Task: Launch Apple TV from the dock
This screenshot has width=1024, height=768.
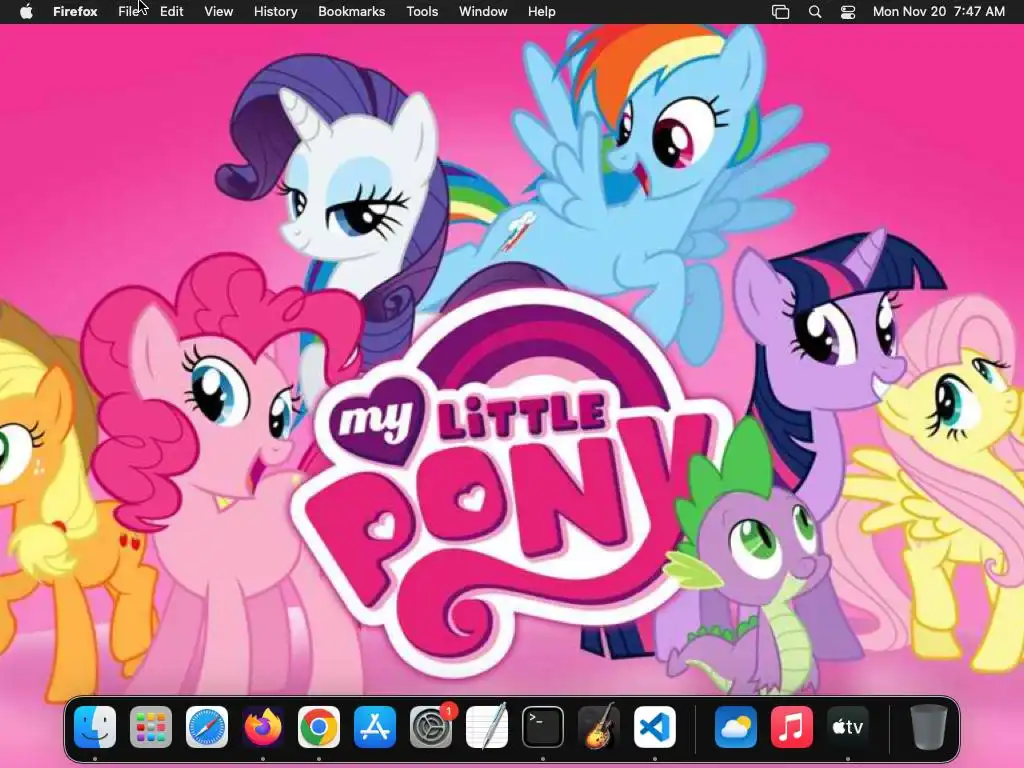Action: (848, 727)
